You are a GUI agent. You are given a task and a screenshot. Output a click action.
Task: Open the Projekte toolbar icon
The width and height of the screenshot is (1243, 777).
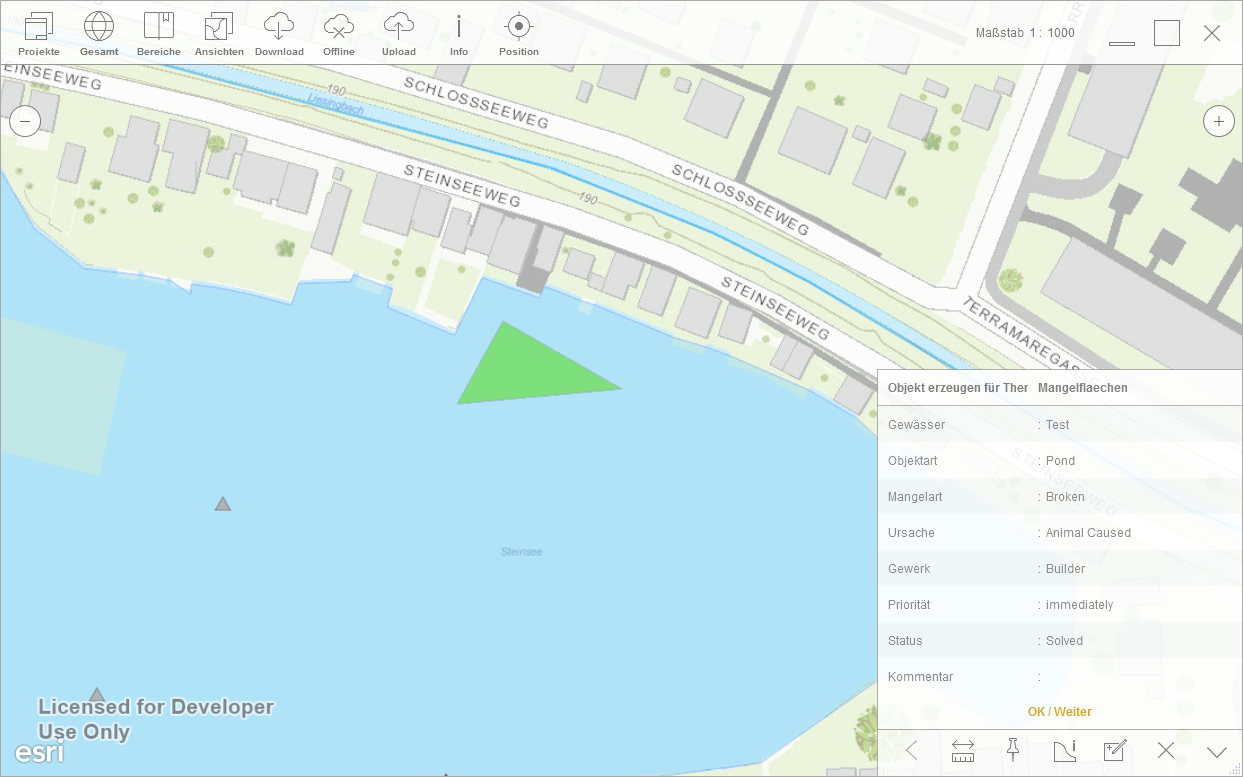point(39,34)
